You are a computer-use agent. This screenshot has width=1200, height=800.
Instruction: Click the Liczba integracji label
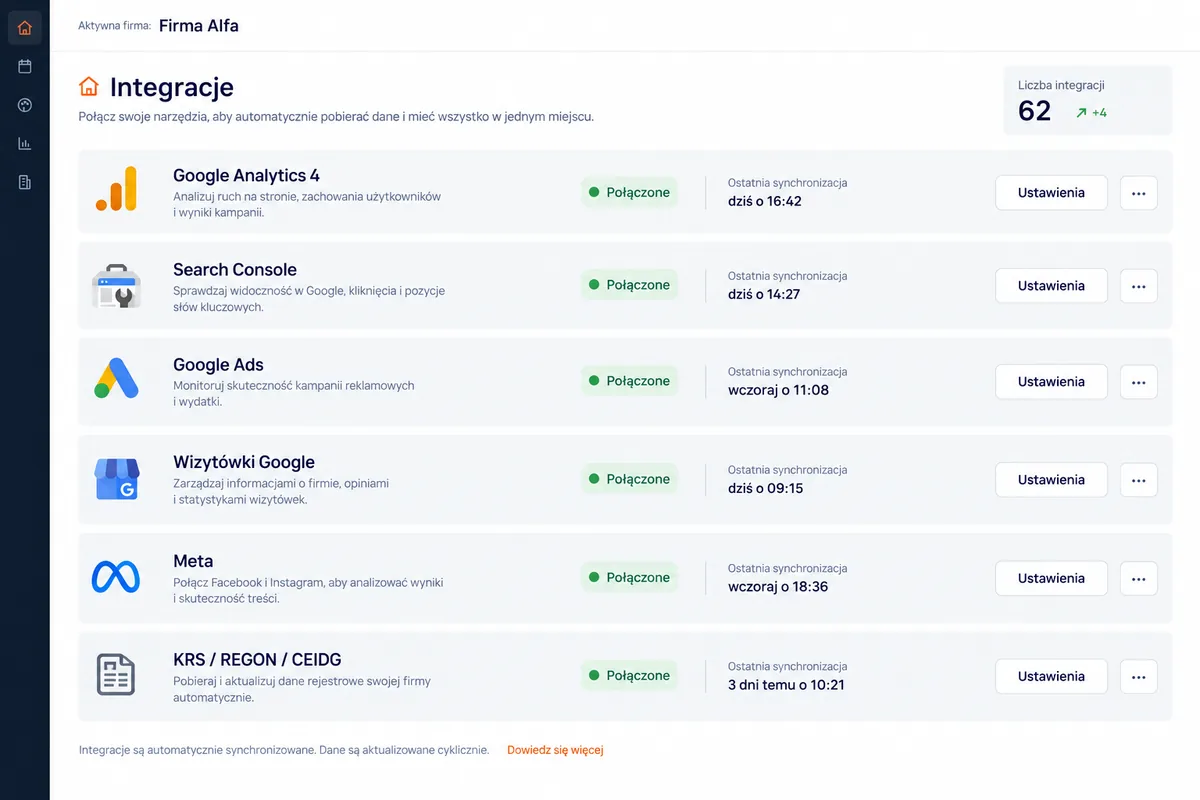1061,85
